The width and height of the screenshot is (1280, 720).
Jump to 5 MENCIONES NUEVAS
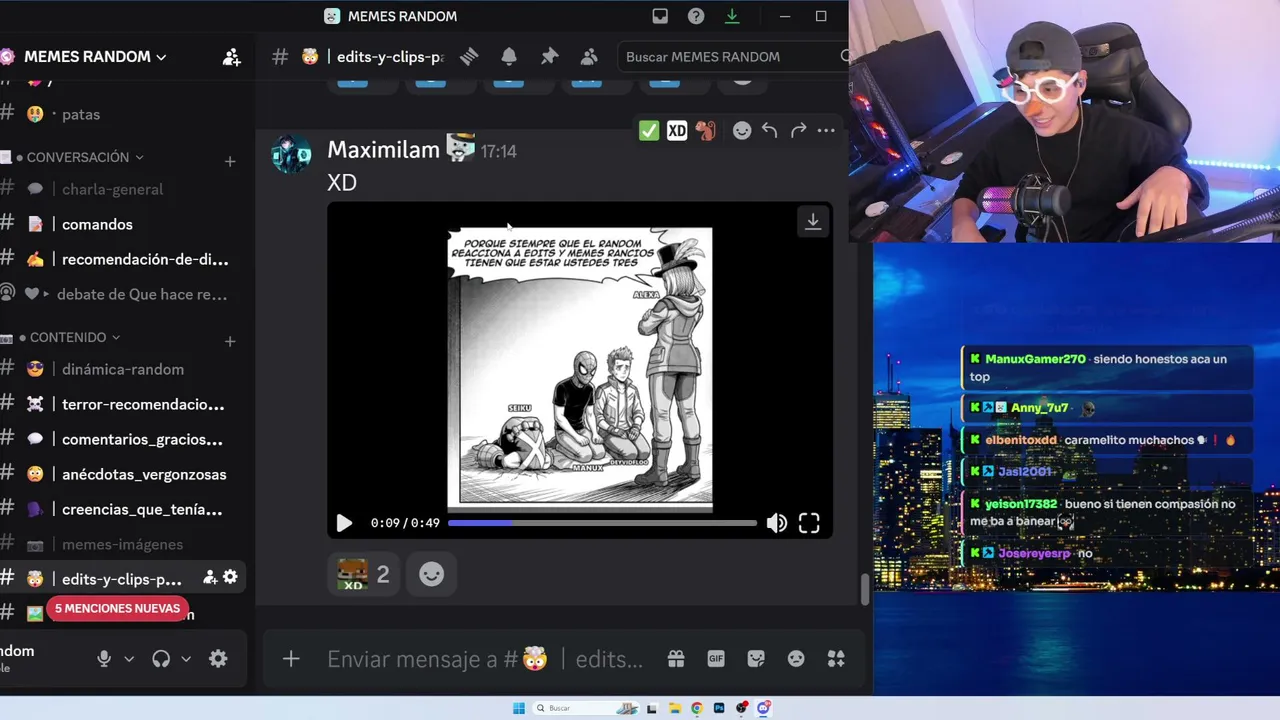(117, 609)
